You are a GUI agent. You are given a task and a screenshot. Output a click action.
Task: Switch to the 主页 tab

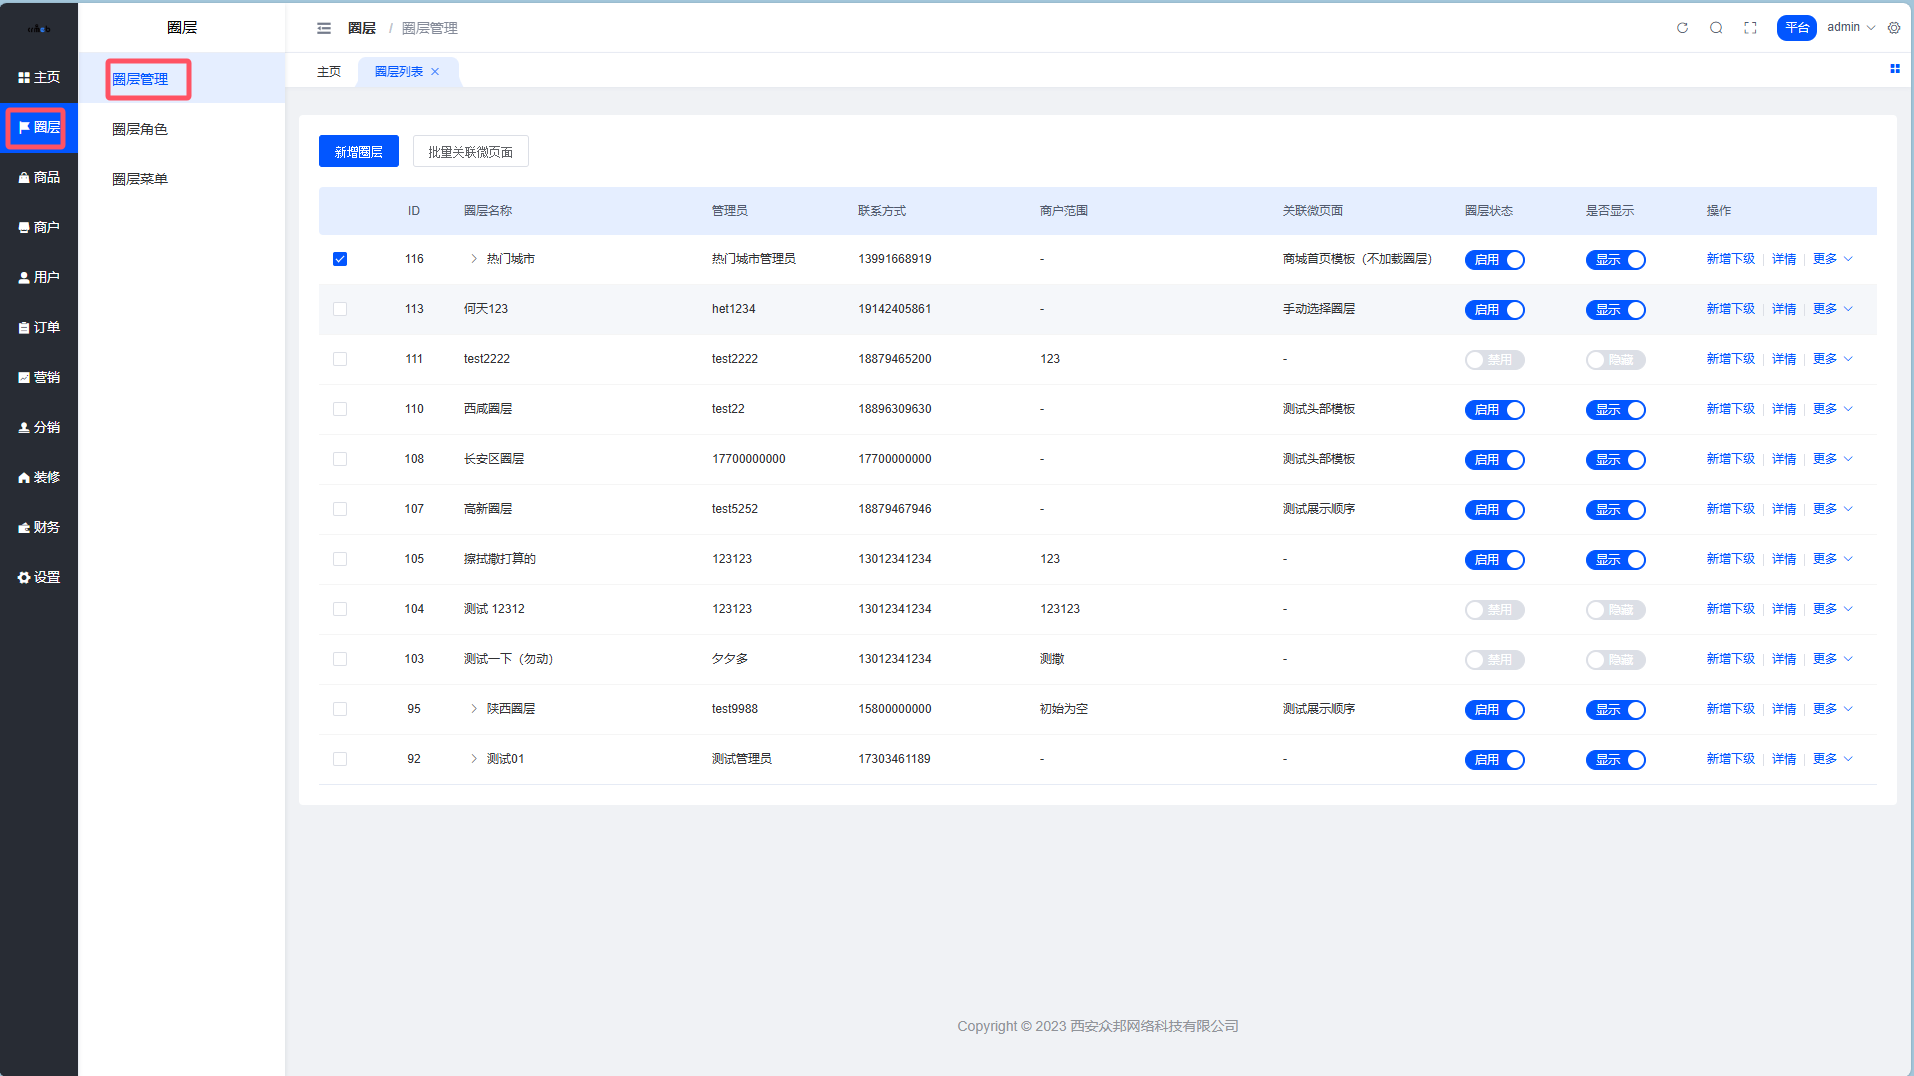[329, 72]
